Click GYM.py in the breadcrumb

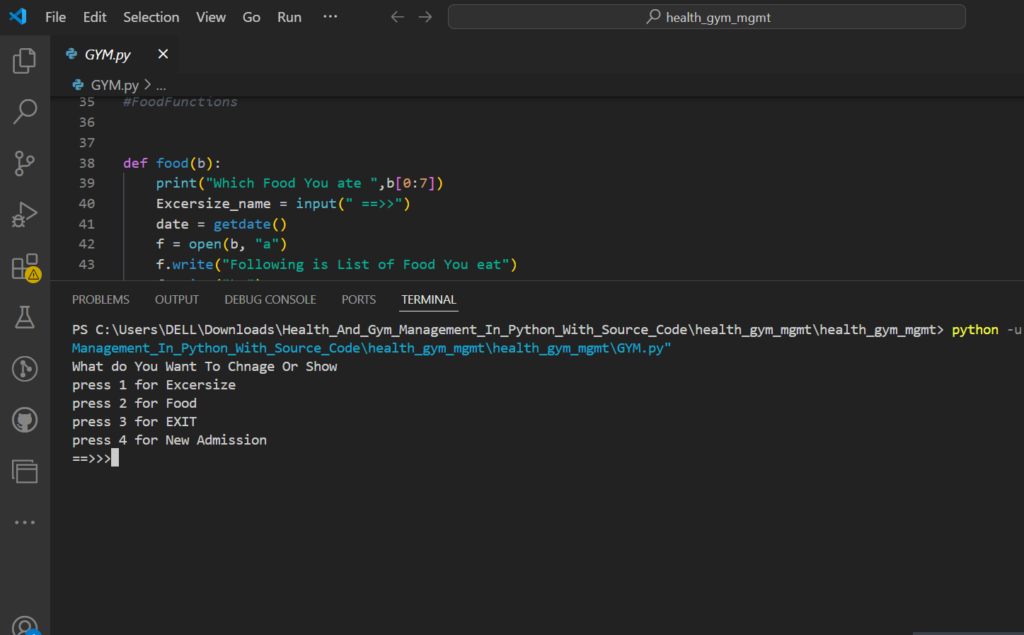(x=115, y=85)
